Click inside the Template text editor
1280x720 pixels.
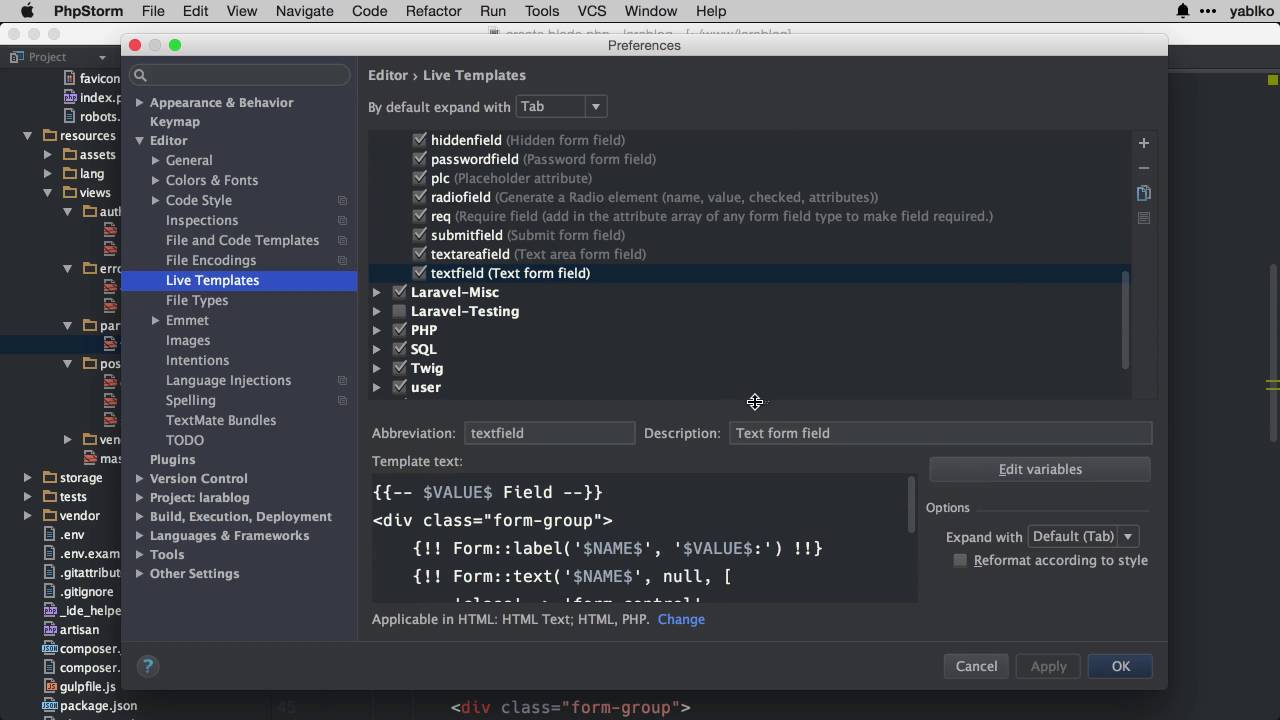pyautogui.click(x=640, y=538)
